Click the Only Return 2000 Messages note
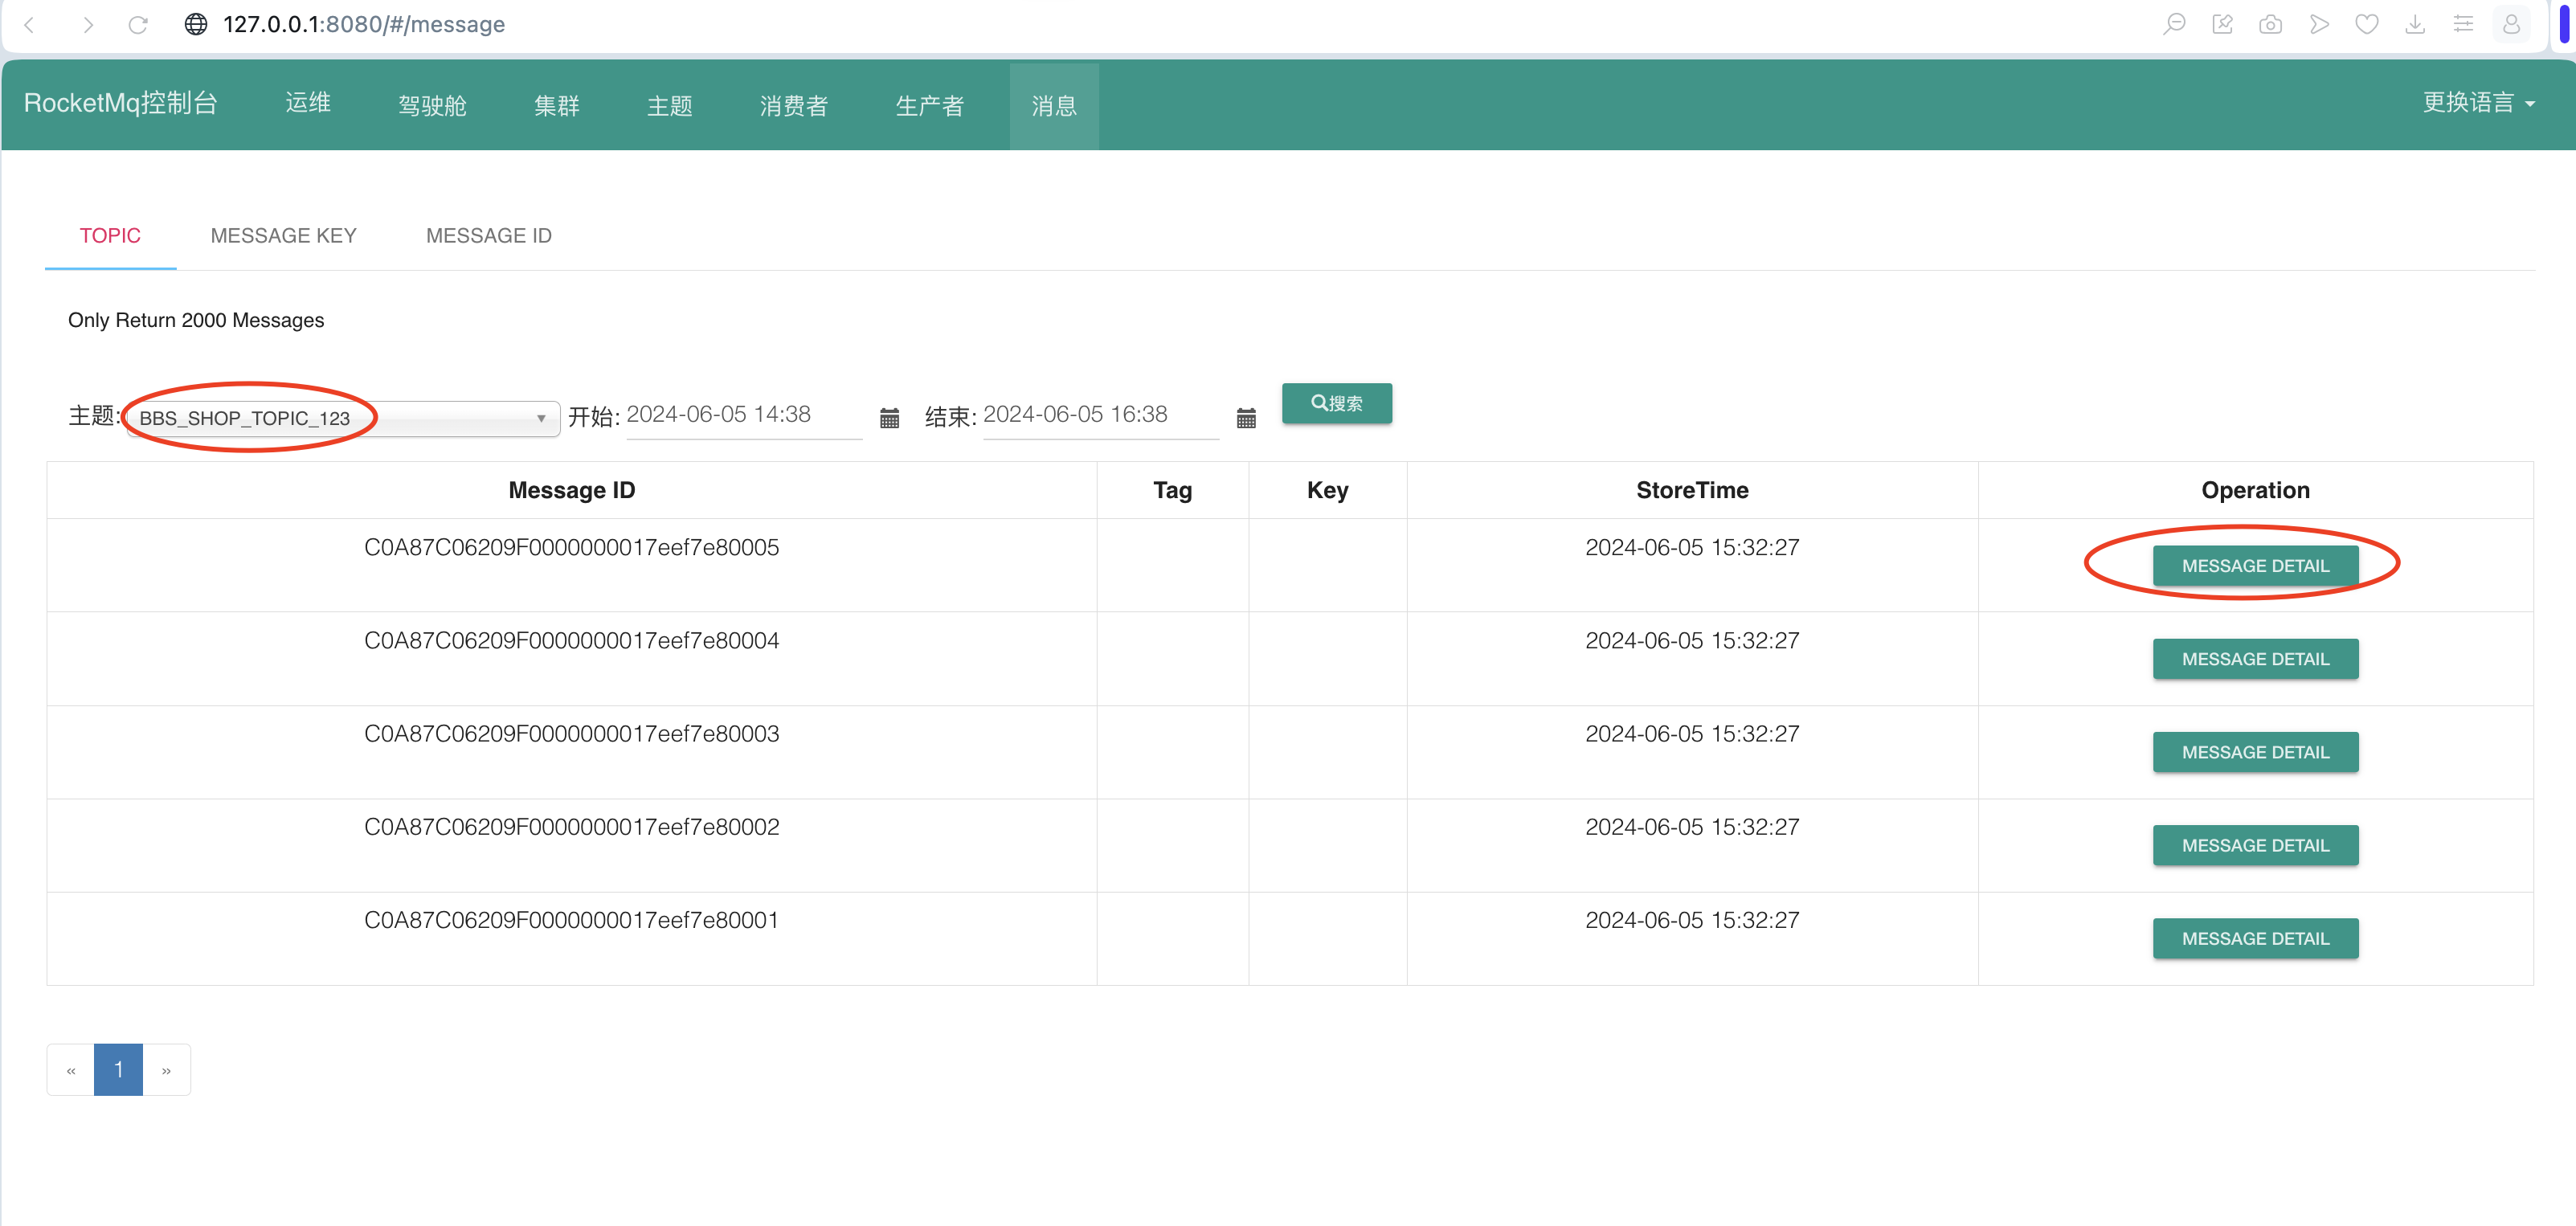2576x1226 pixels. click(x=196, y=320)
